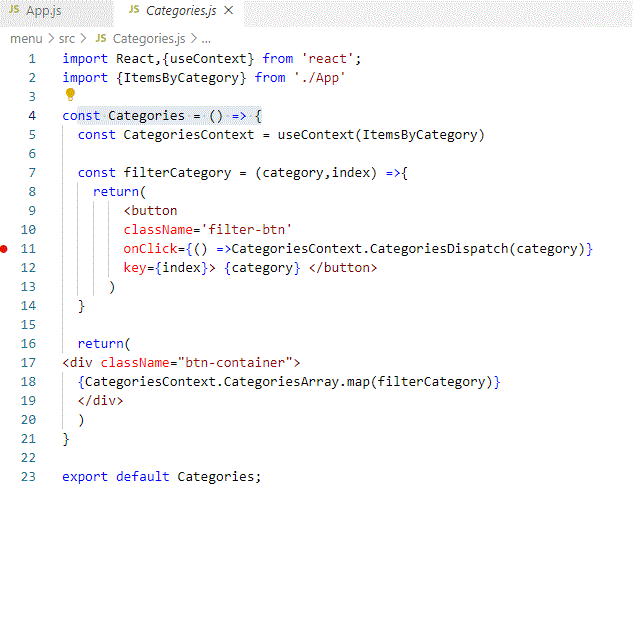Screen dimensions: 633x618
Task: Click 'export' keyword on line 23
Action: tap(85, 477)
